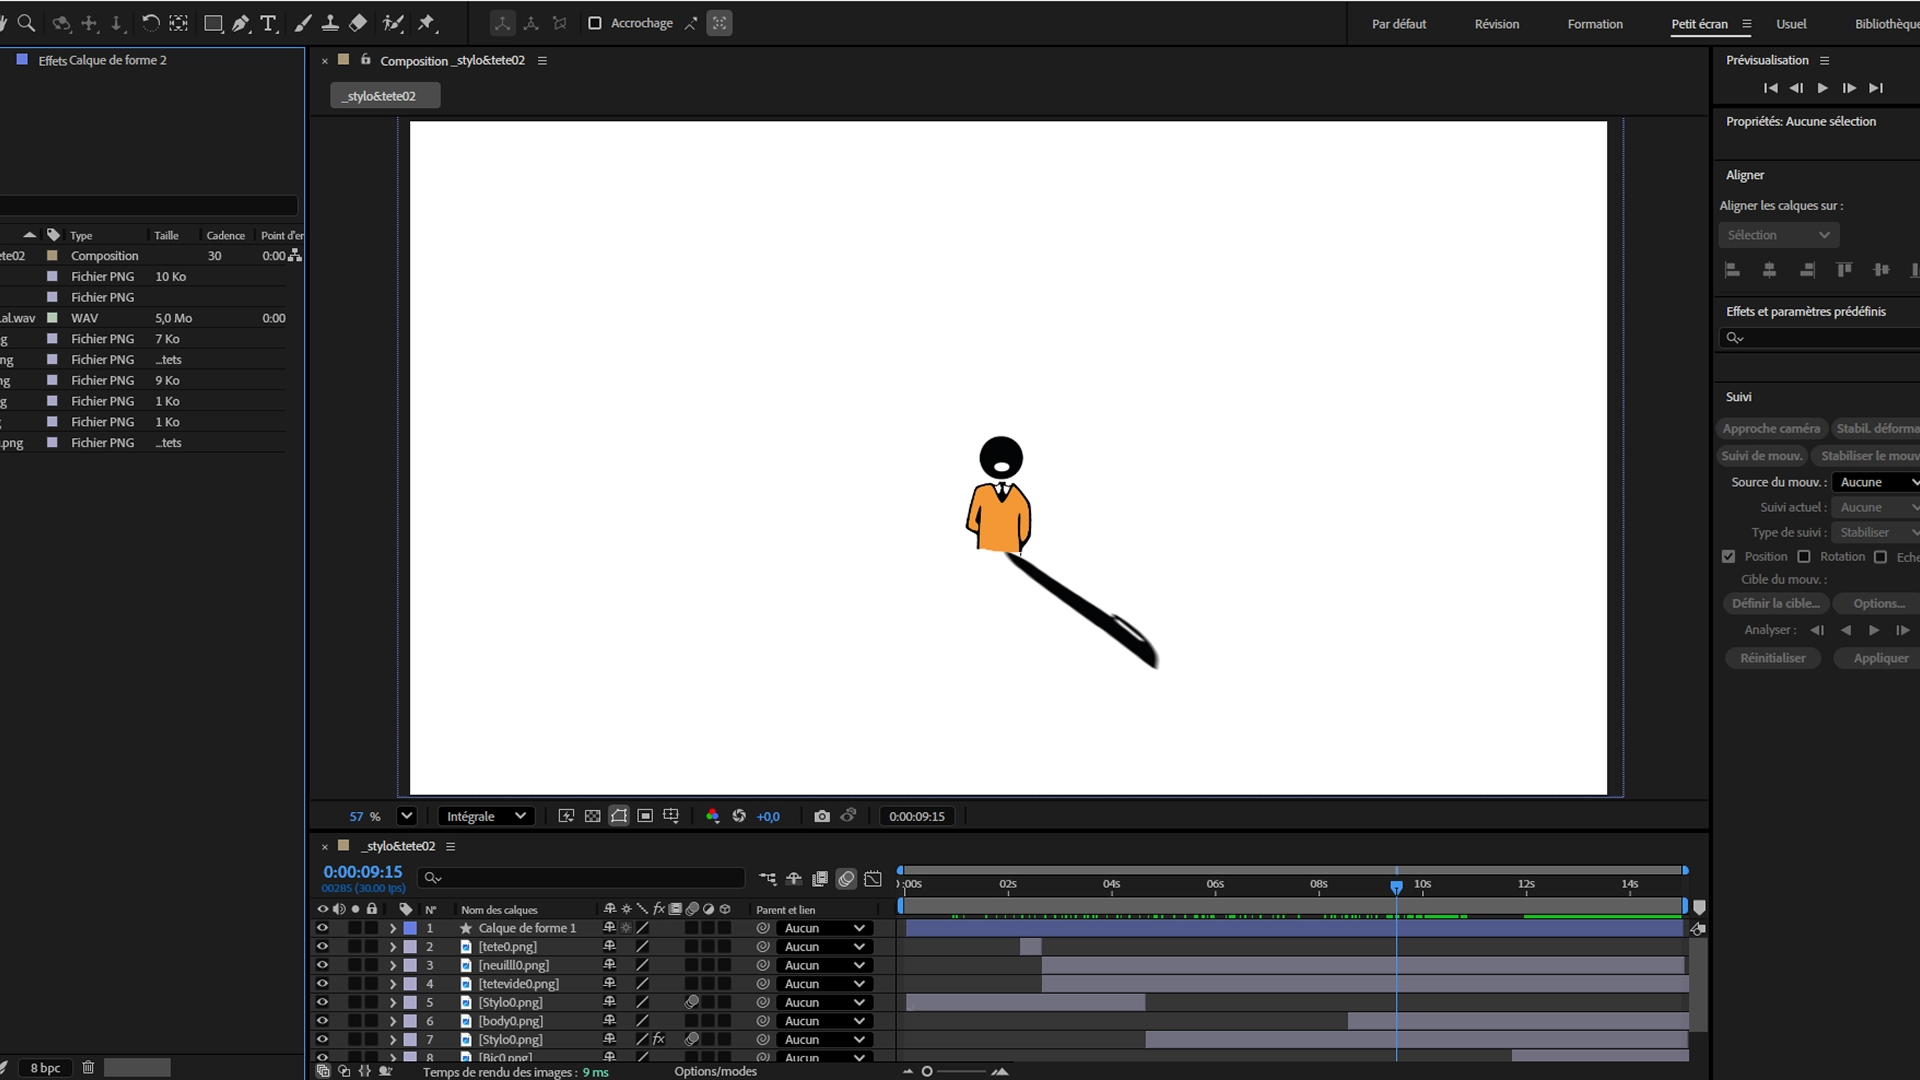Select the Clone Stamp tool
1920x1080 pixels.
point(330,23)
